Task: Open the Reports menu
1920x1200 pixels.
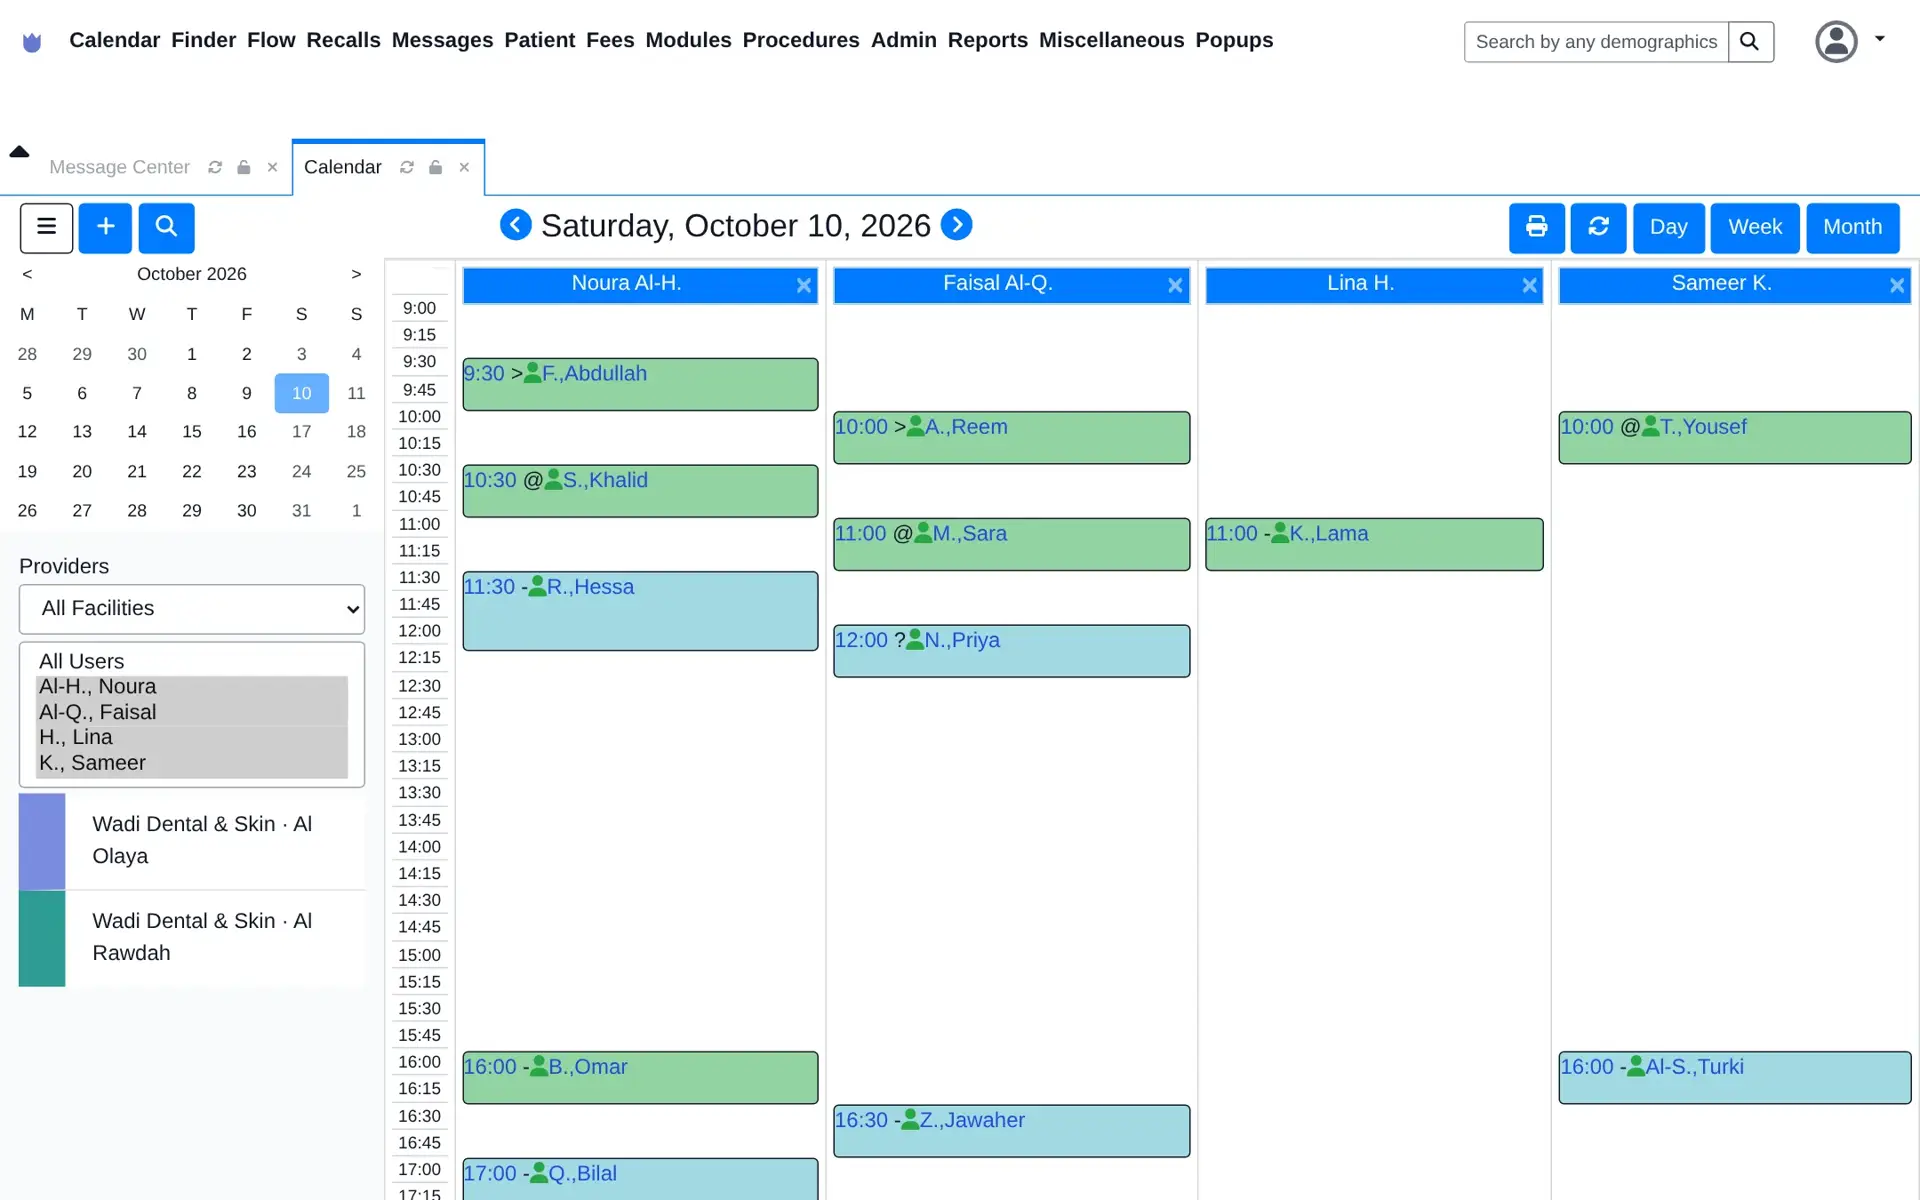Action: click(x=987, y=40)
